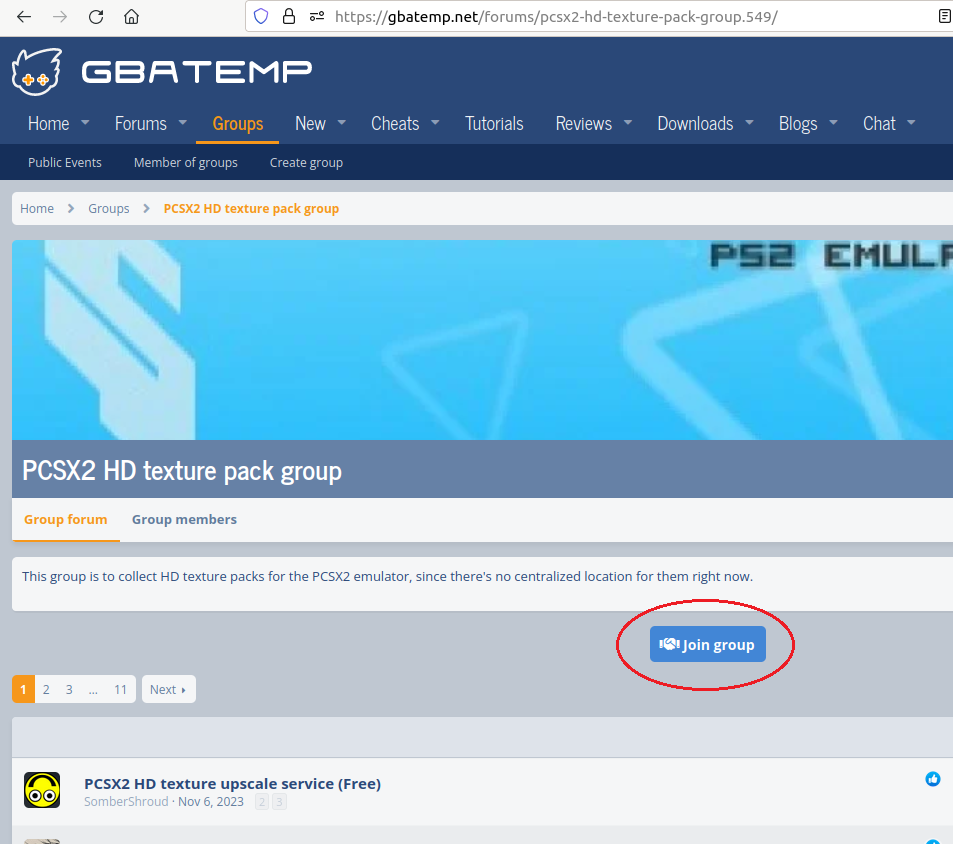Expand the Chat menu dropdown arrow
Viewport: 953px width, 844px height.
click(911, 123)
